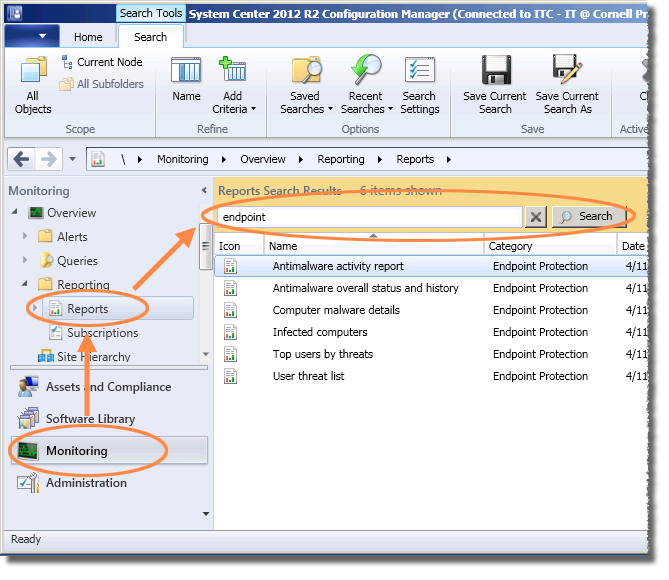The image size is (669, 580).
Task: Select the Subscriptions node in the tree
Action: (93, 333)
